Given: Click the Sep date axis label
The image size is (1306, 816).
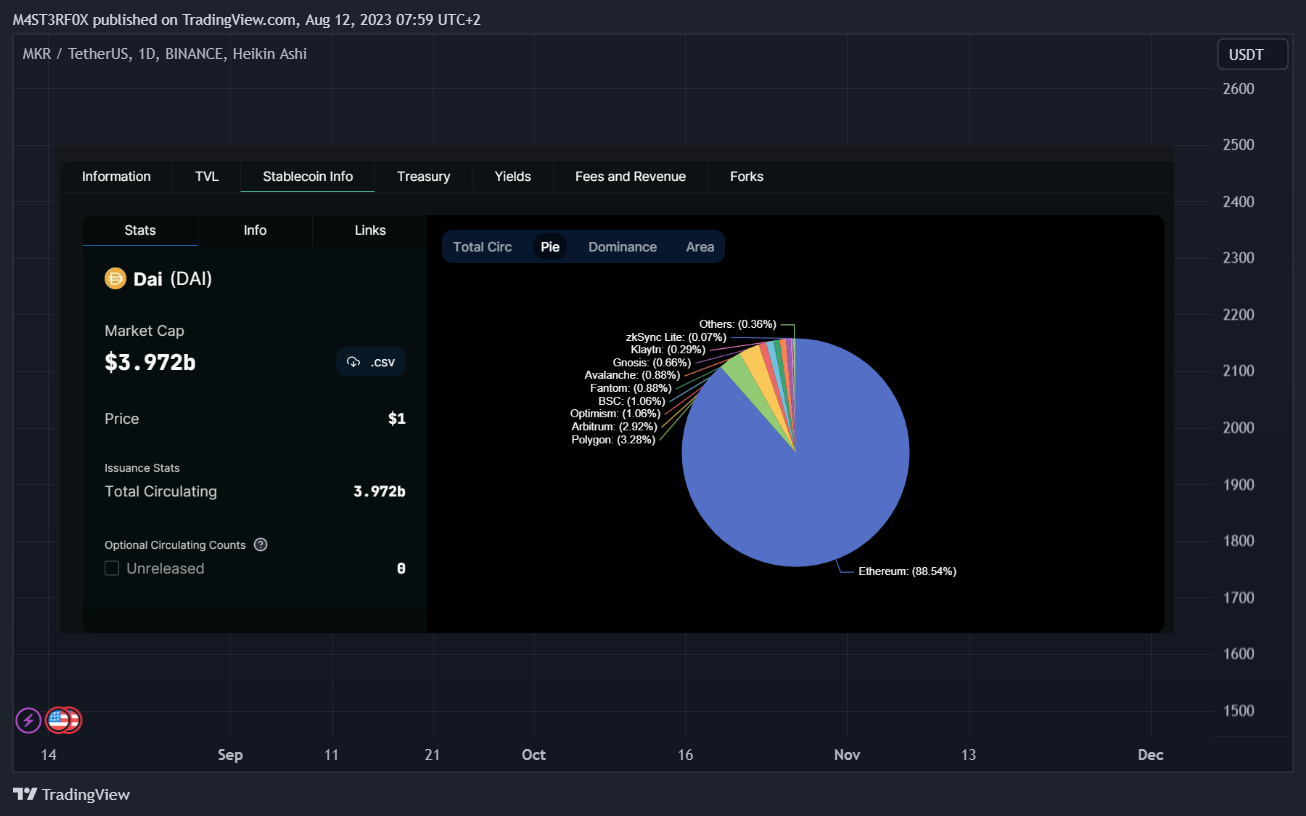Looking at the screenshot, I should point(231,754).
